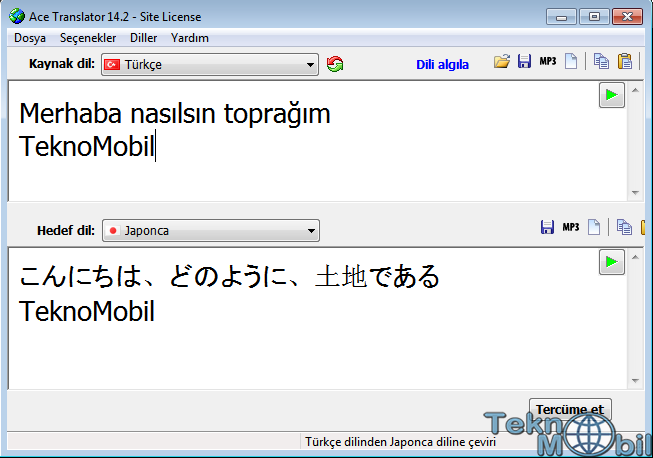Image resolution: width=653 pixels, height=458 pixels.
Task: Save source text with floppy icon
Action: pos(524,61)
